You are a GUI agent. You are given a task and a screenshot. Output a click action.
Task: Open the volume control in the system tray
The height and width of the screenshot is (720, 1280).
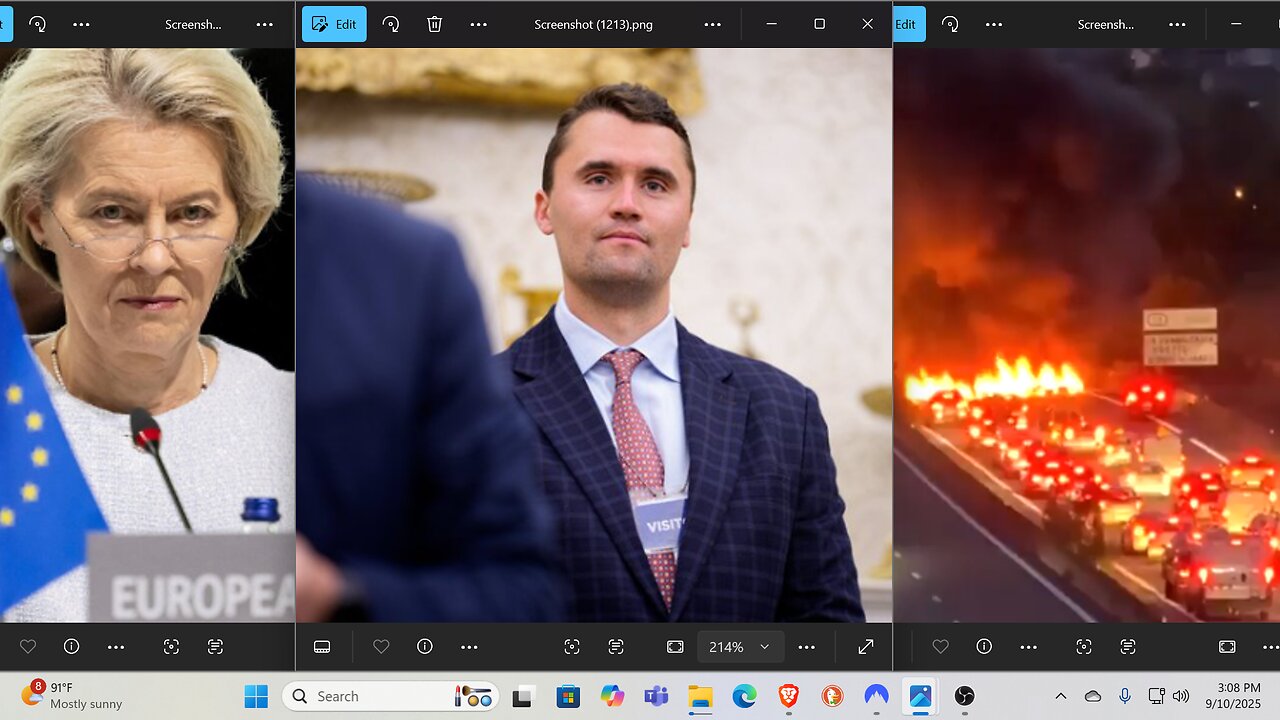click(1181, 696)
